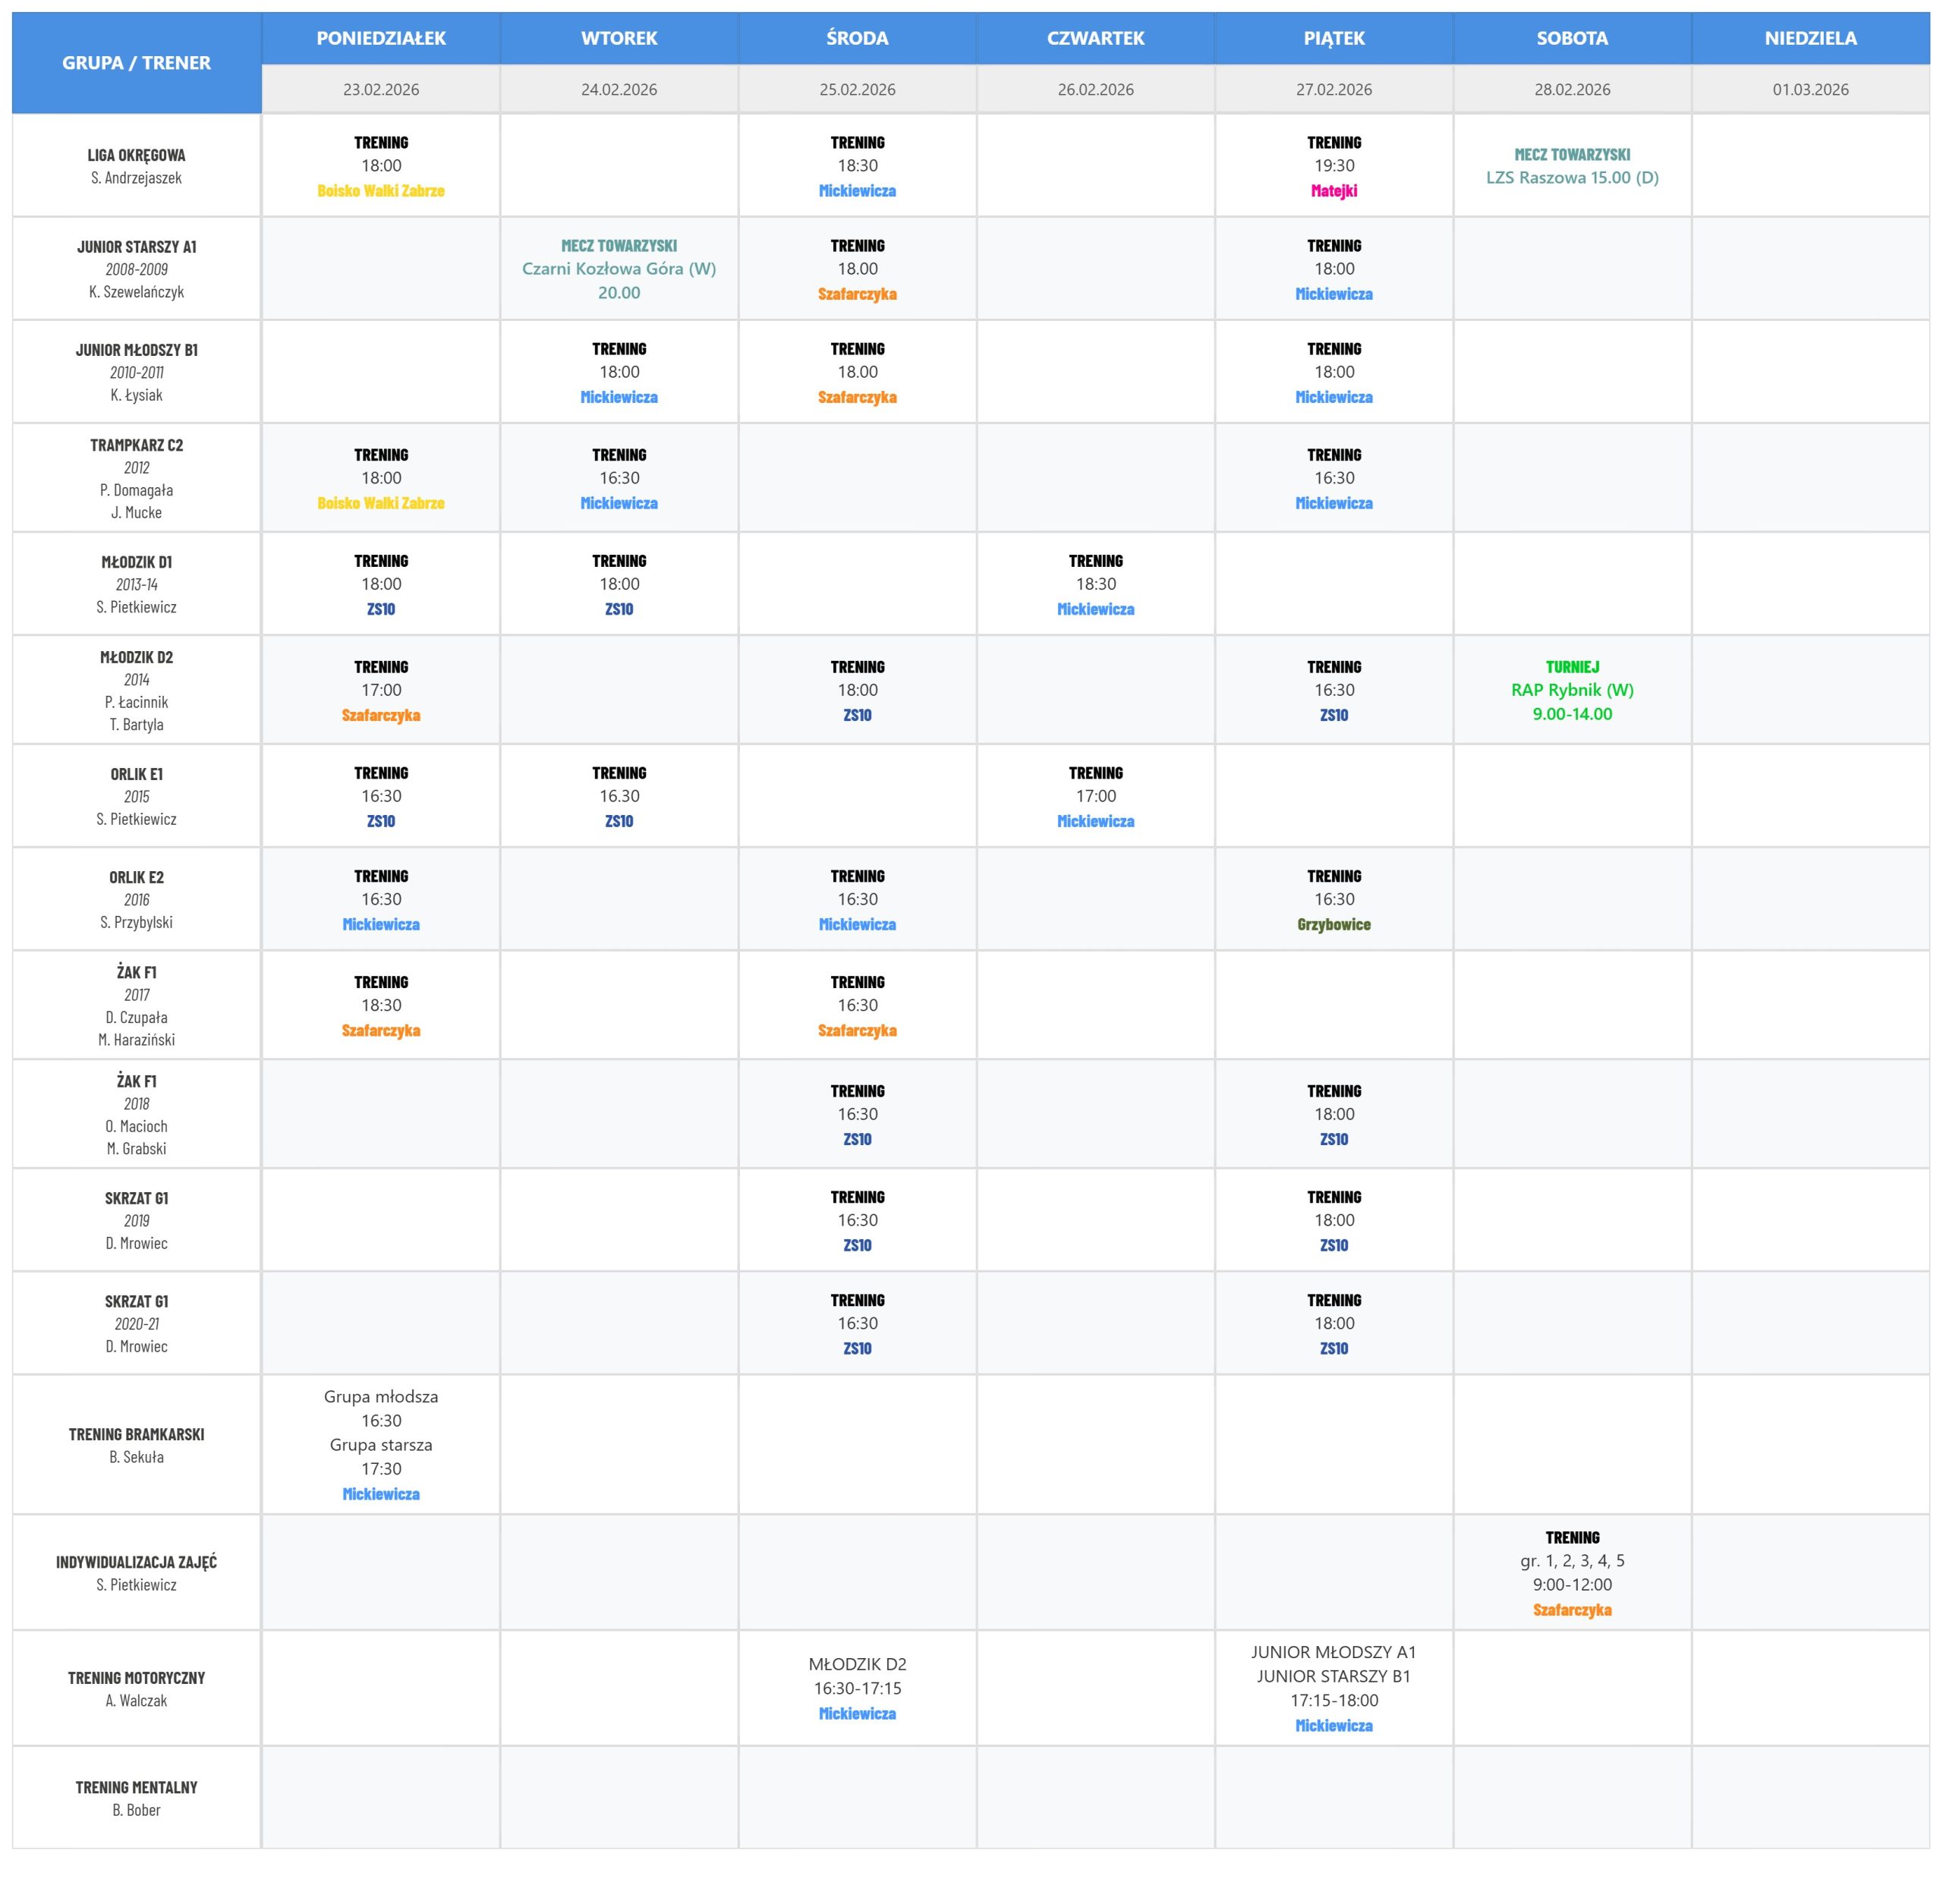
Task: Open Monday goalkeeper training cell
Action: pyautogui.click(x=381, y=1444)
